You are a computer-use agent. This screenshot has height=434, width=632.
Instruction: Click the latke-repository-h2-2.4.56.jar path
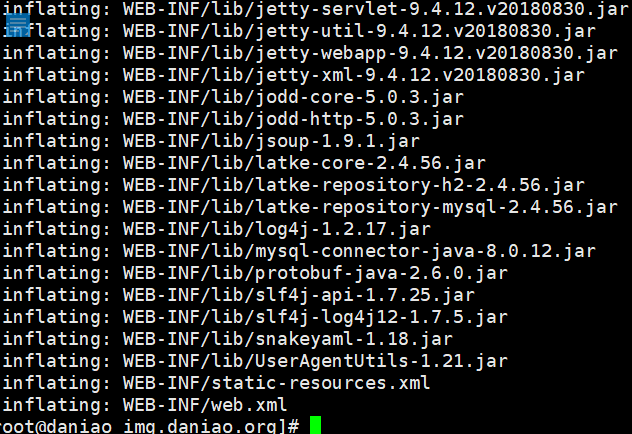tap(353, 185)
